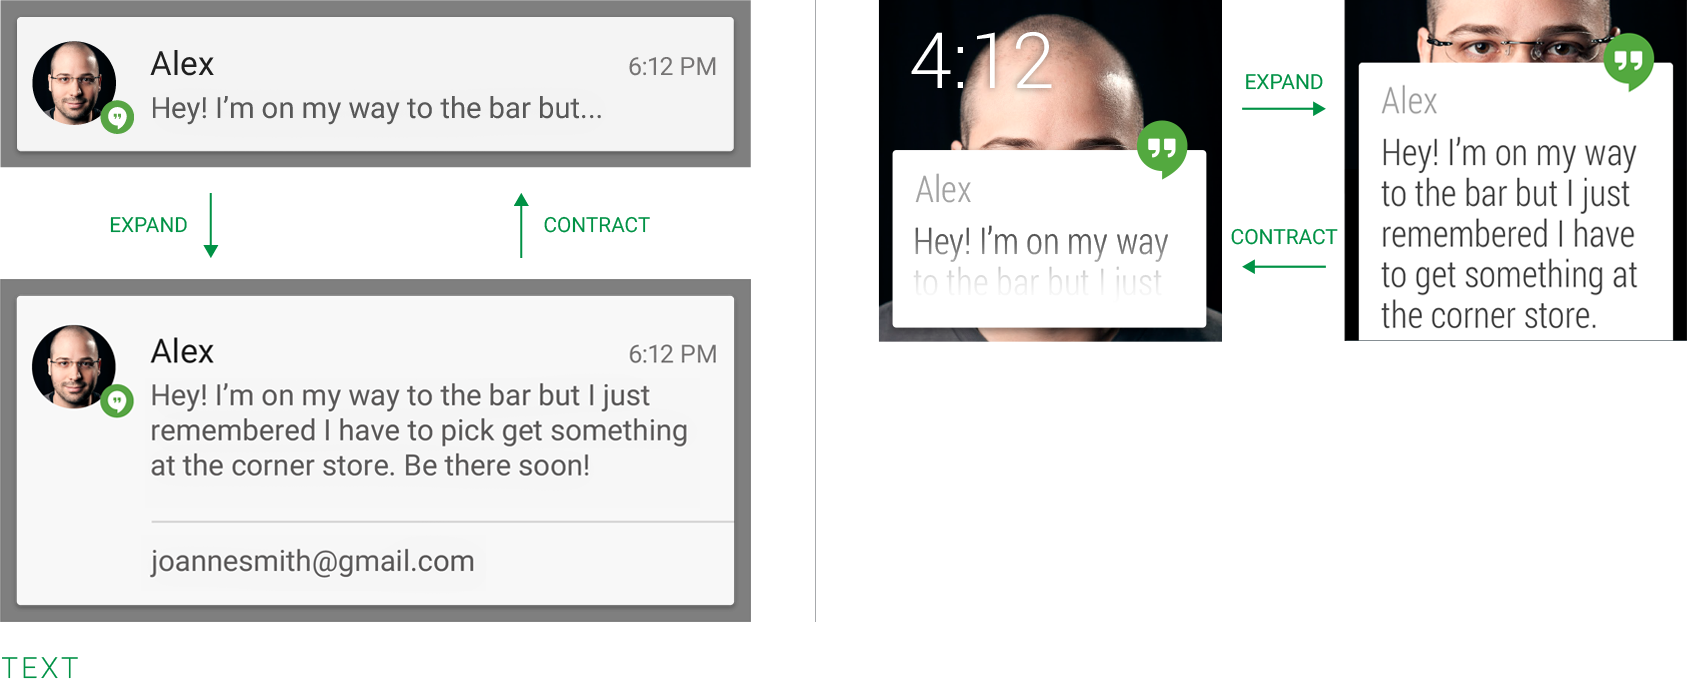Screen dimensions: 1689x685
Task: Click CONTRACT label above the expanded notification
Action: 597,225
